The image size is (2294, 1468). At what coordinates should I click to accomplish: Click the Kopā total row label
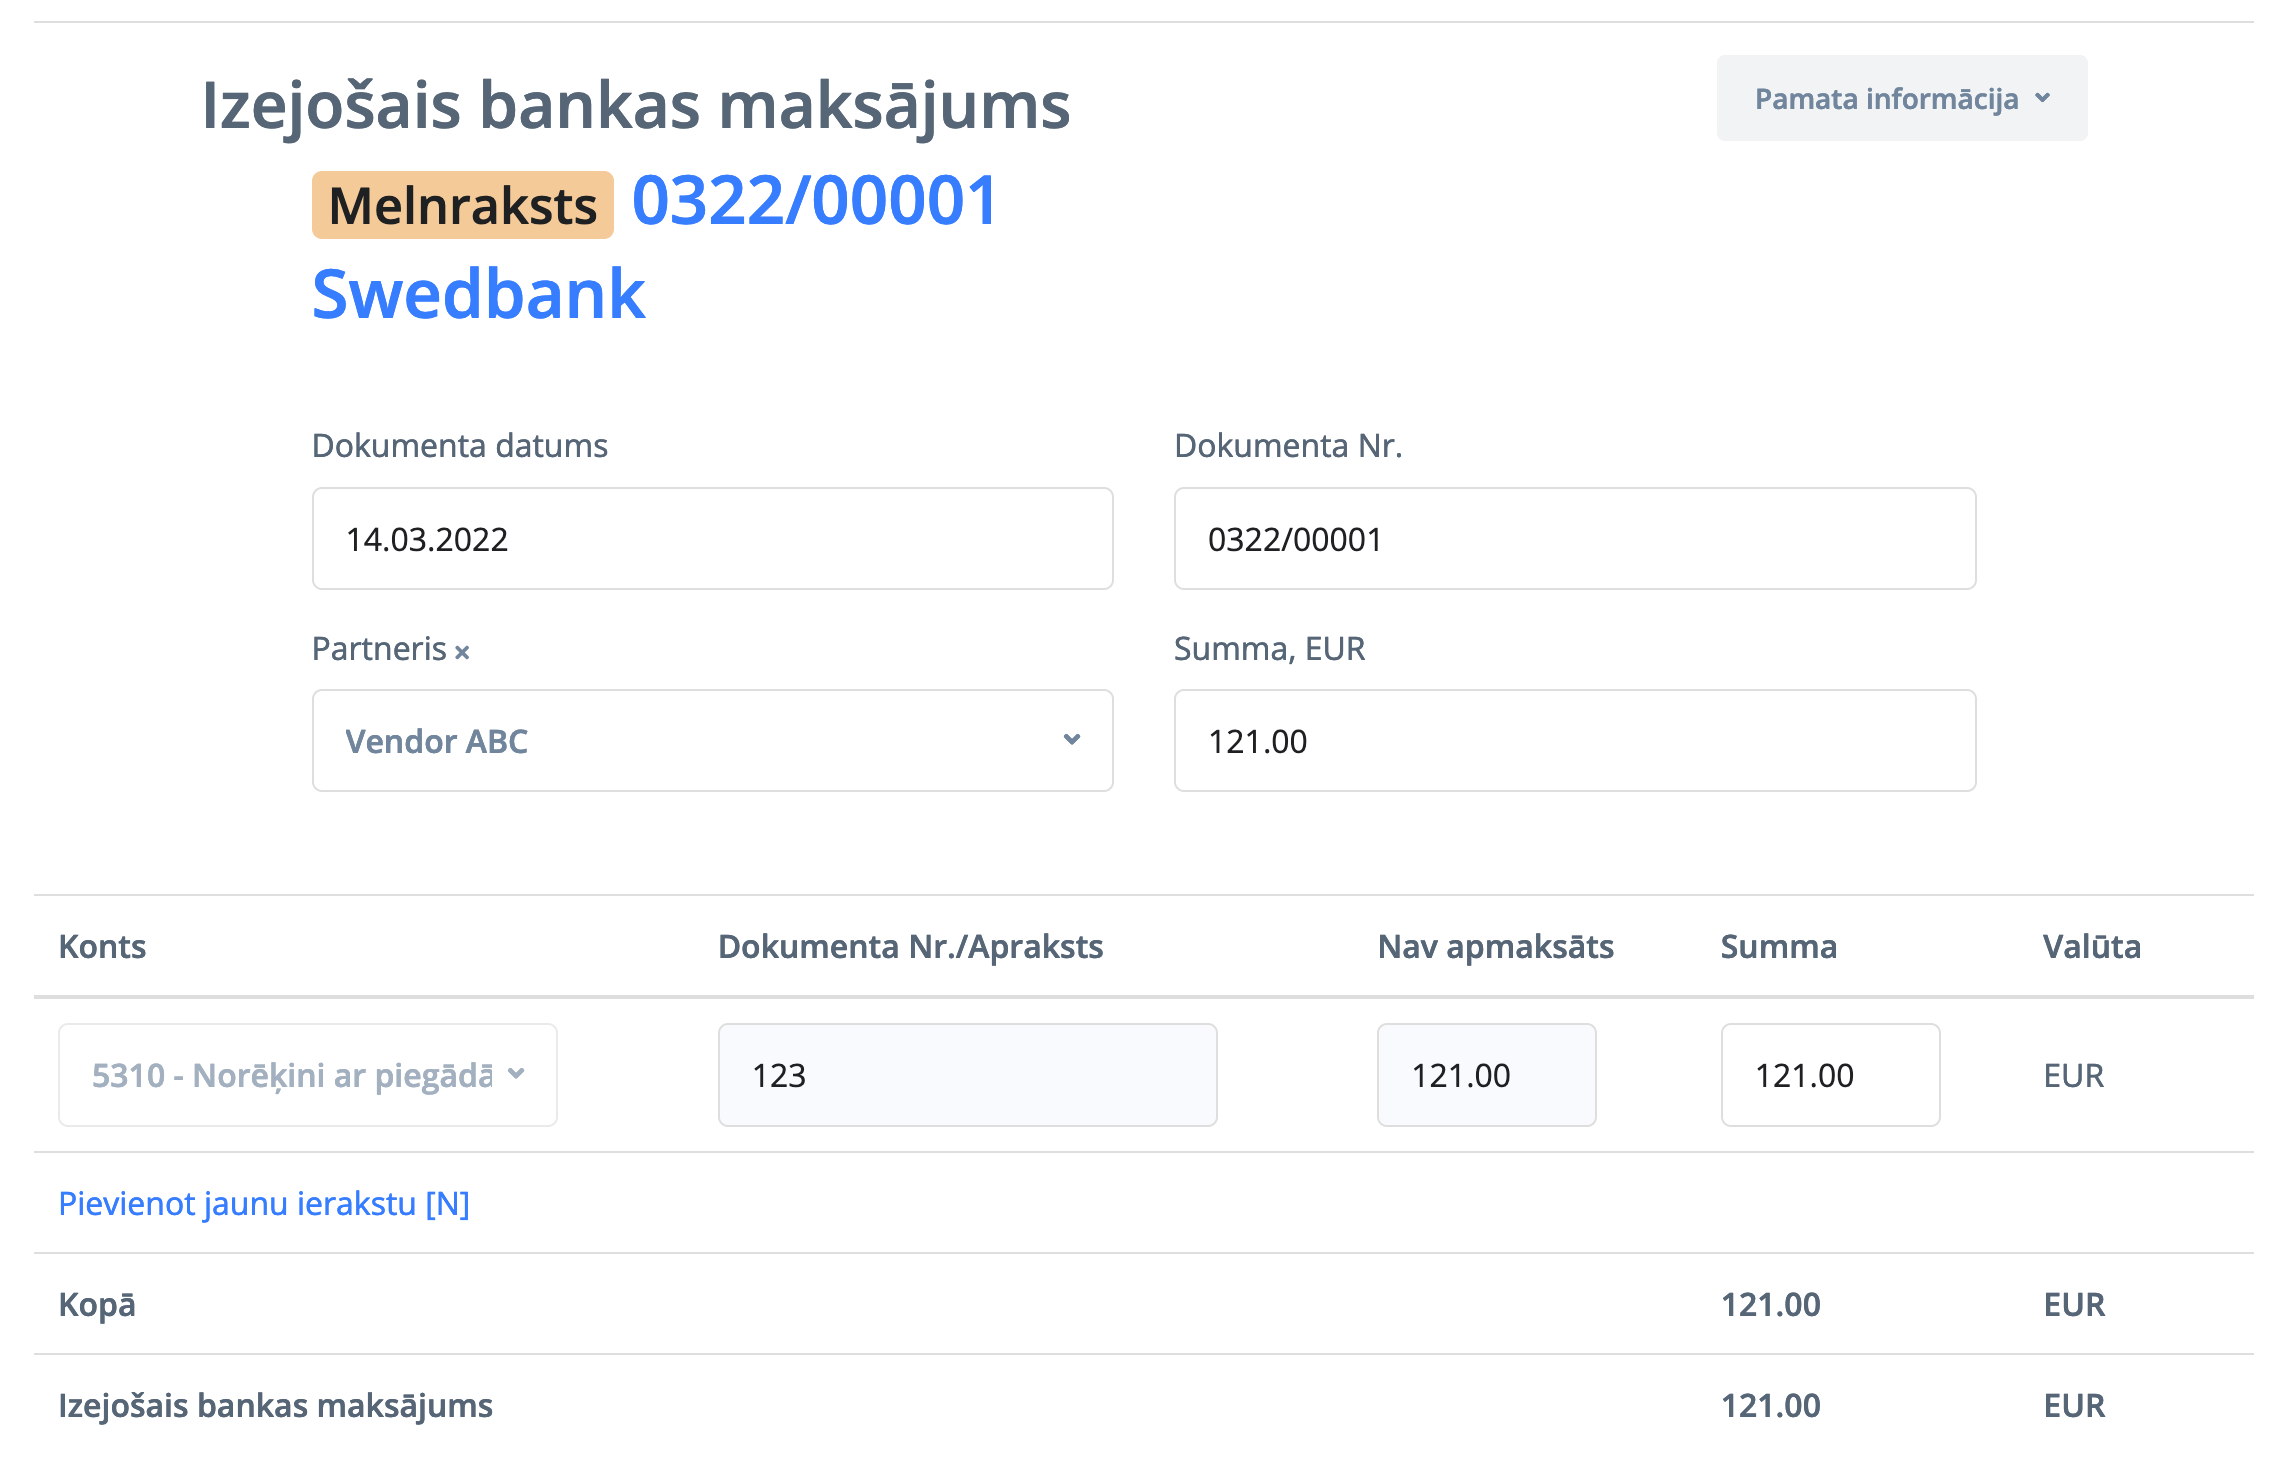pos(97,1304)
